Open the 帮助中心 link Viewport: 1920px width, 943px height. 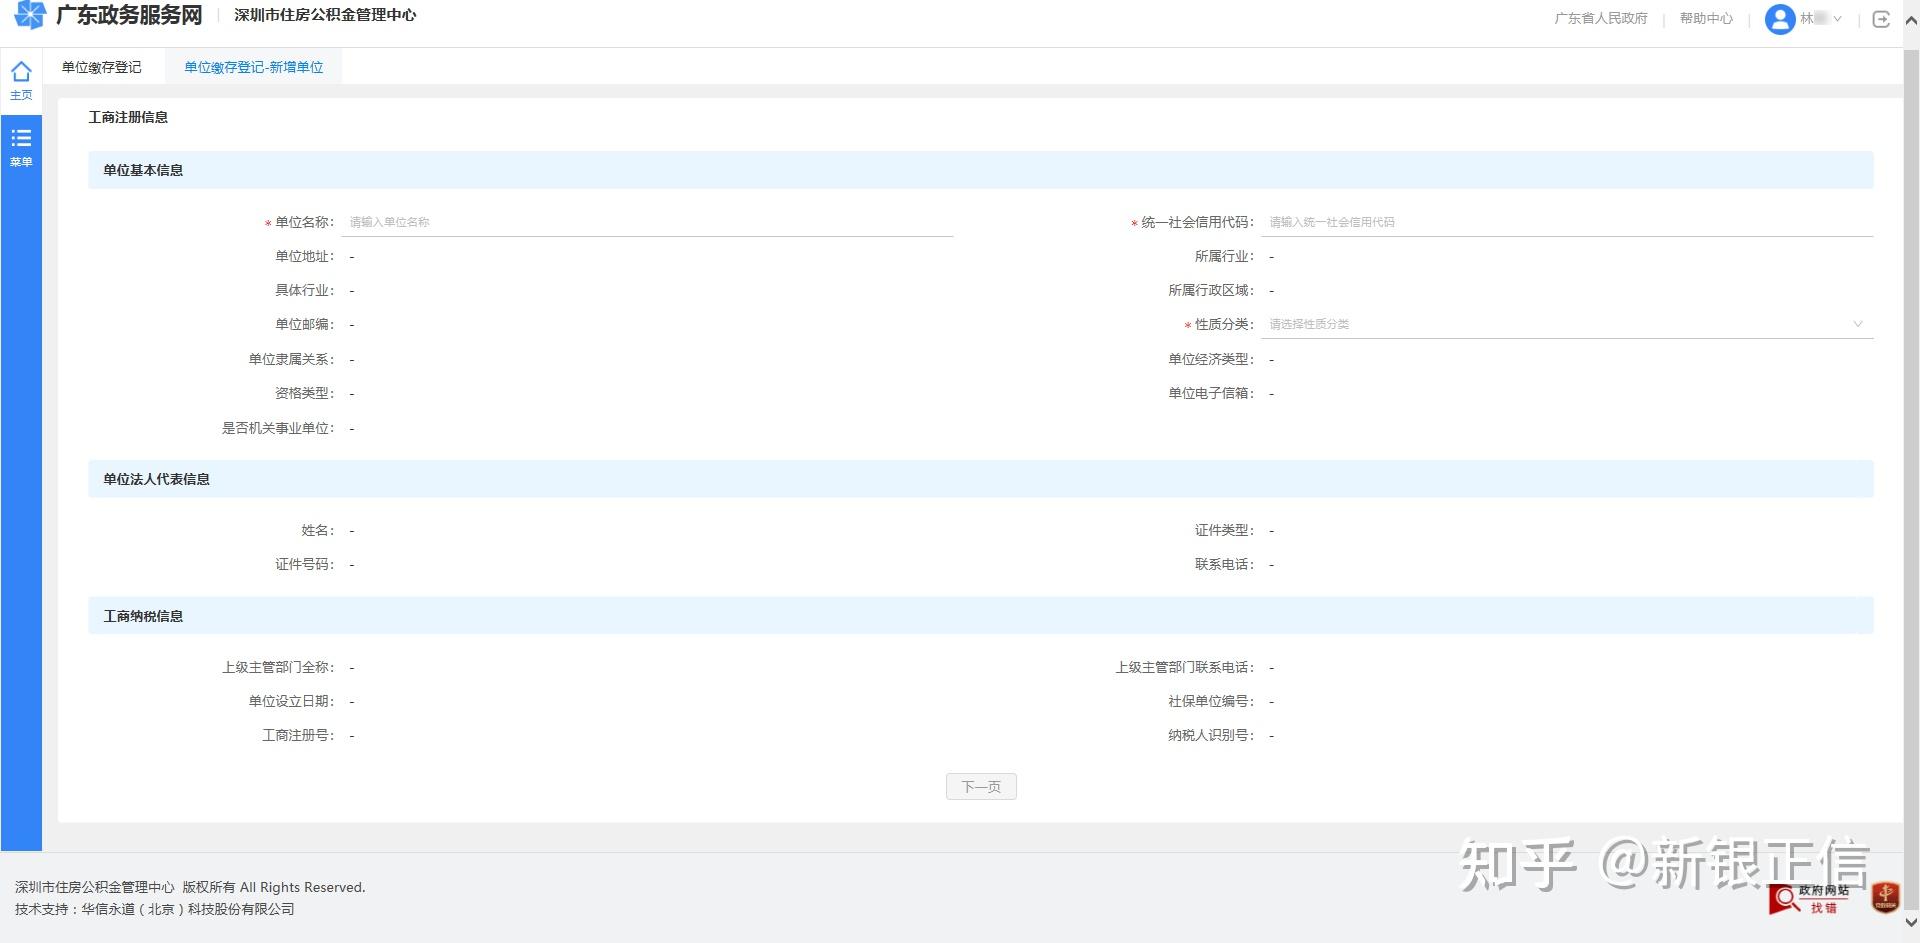point(1706,19)
